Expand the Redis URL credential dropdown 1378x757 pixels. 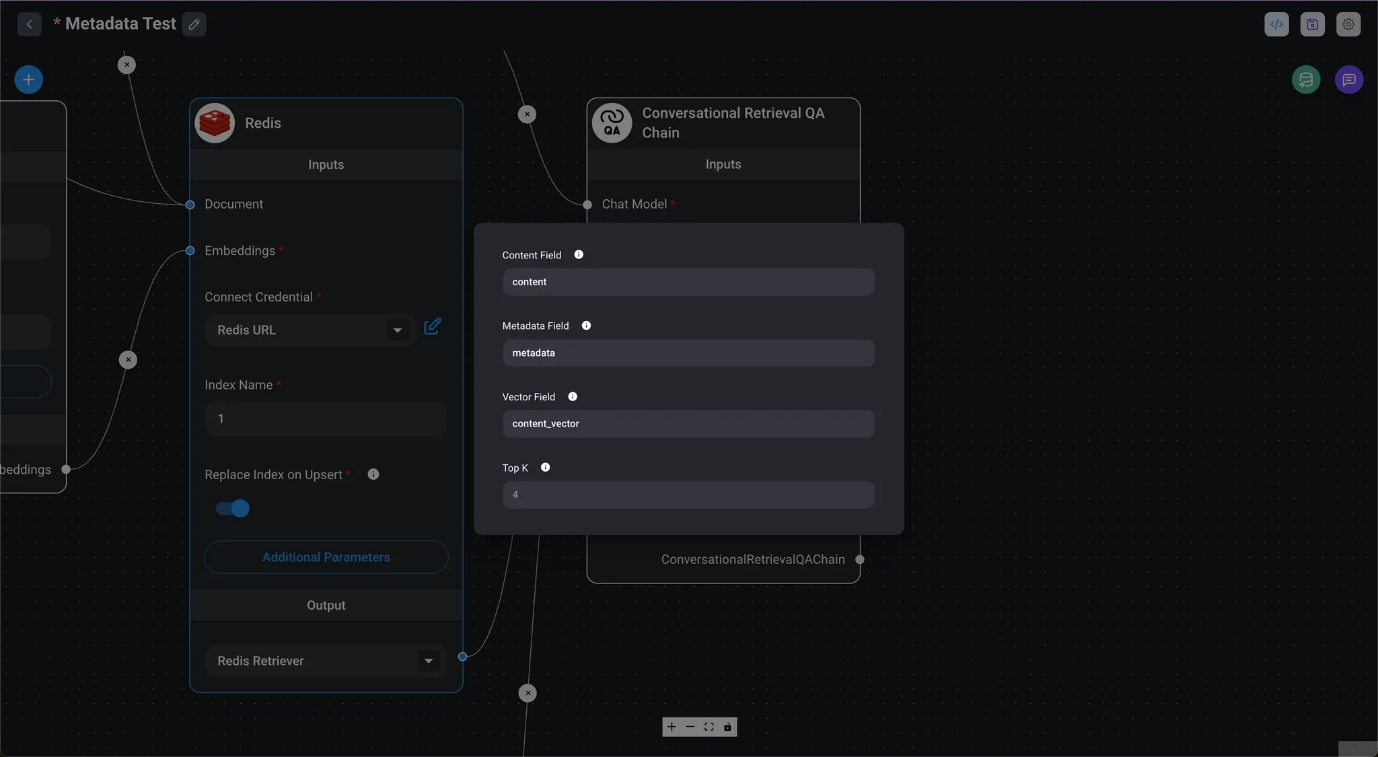pos(397,330)
